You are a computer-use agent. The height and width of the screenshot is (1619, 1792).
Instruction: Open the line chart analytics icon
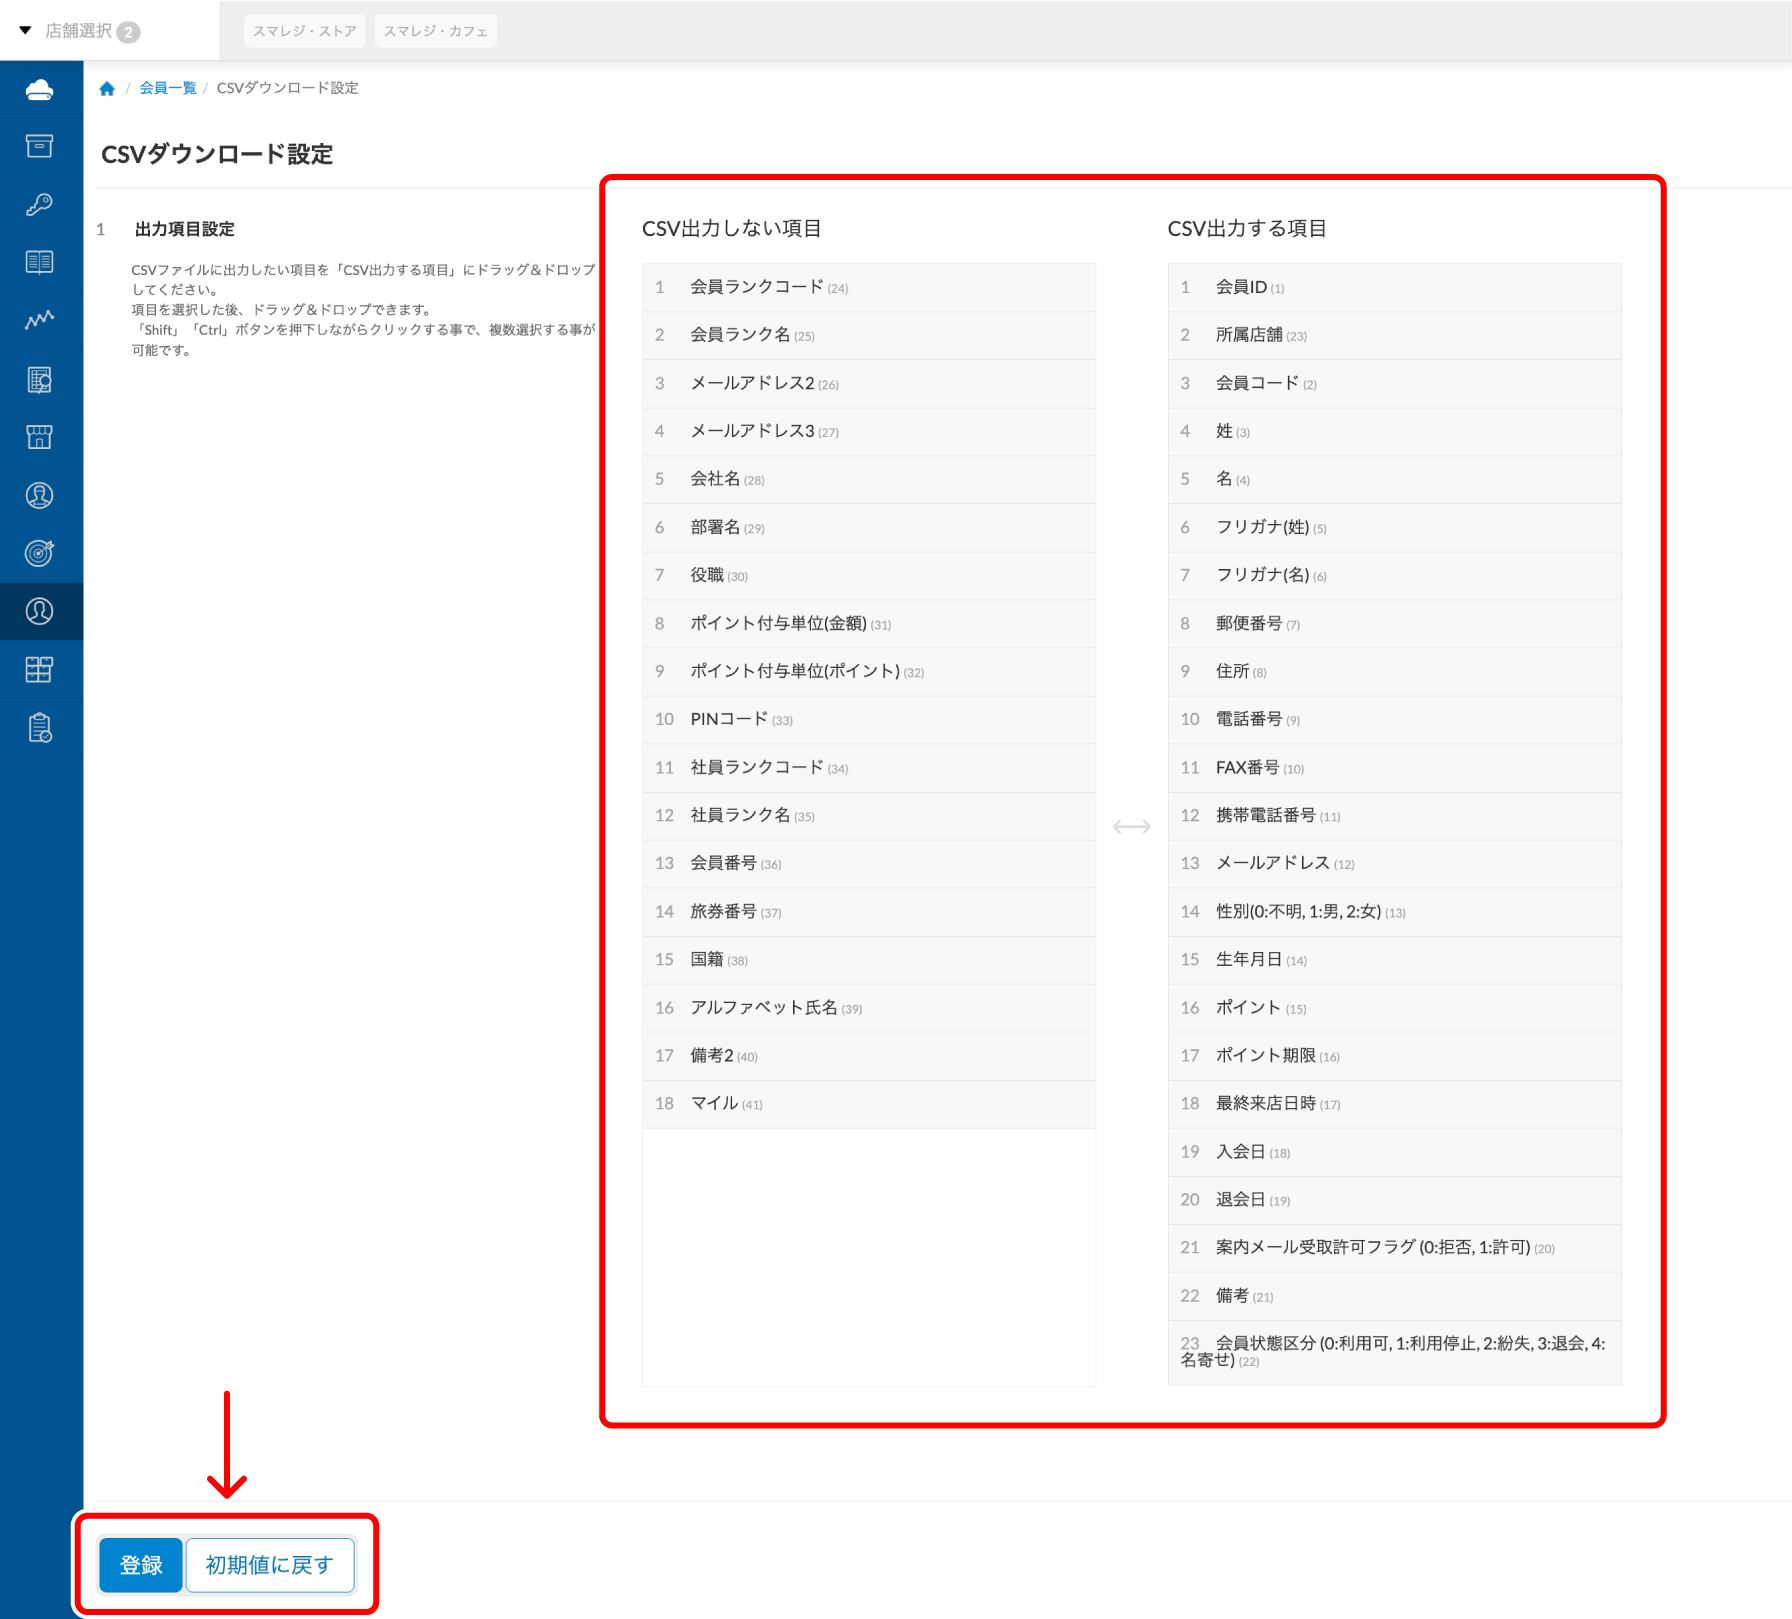tap(40, 320)
